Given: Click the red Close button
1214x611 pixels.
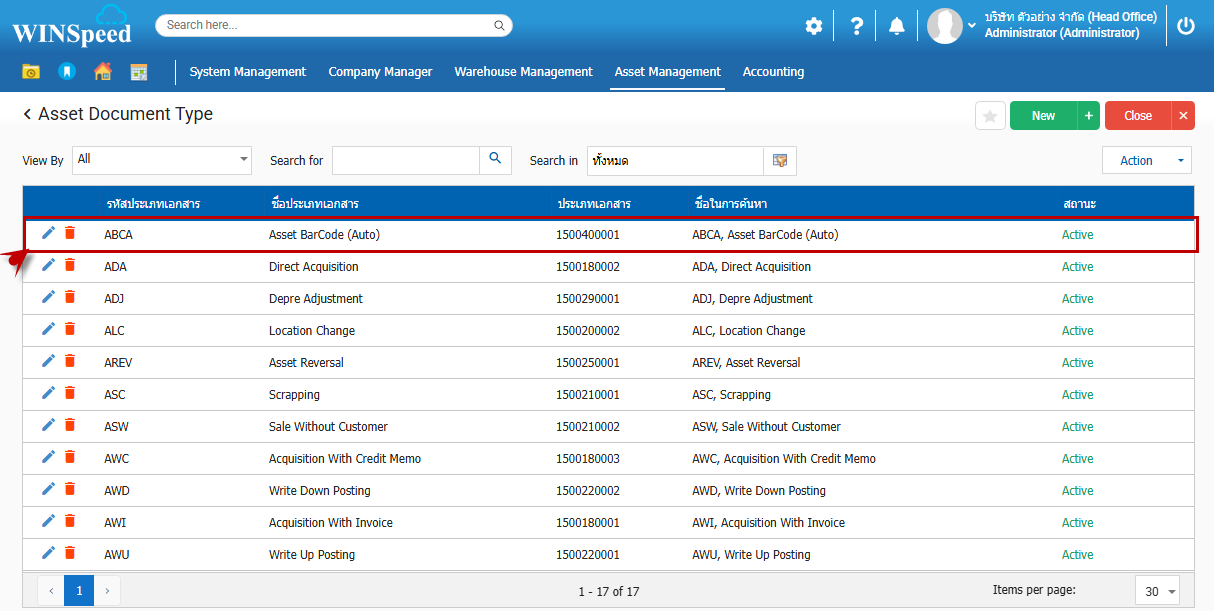Looking at the screenshot, I should [x=1137, y=116].
